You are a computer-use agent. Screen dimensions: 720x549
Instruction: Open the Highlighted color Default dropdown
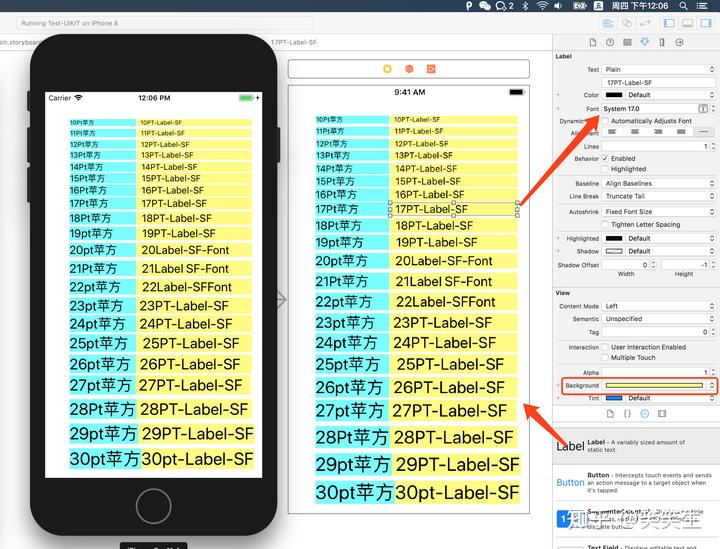point(670,238)
